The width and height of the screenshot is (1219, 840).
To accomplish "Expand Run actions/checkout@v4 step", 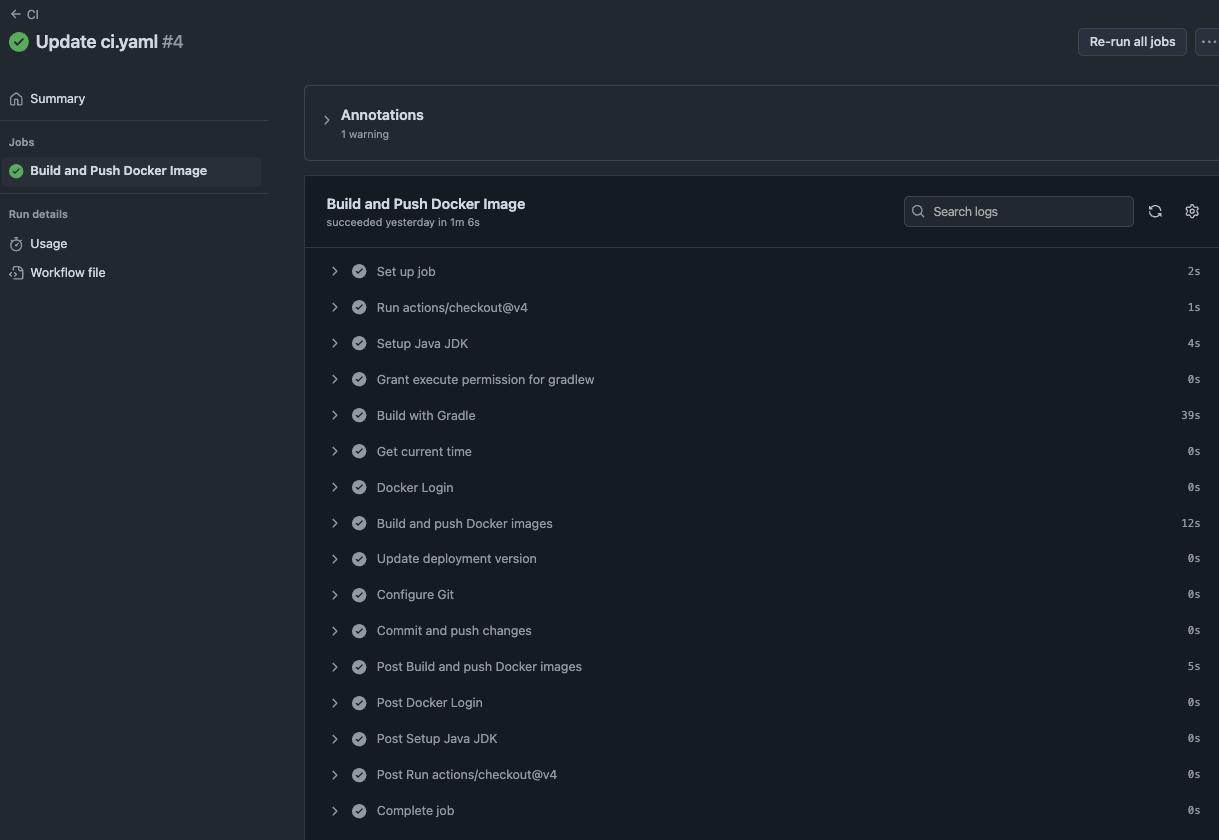I will tap(335, 307).
